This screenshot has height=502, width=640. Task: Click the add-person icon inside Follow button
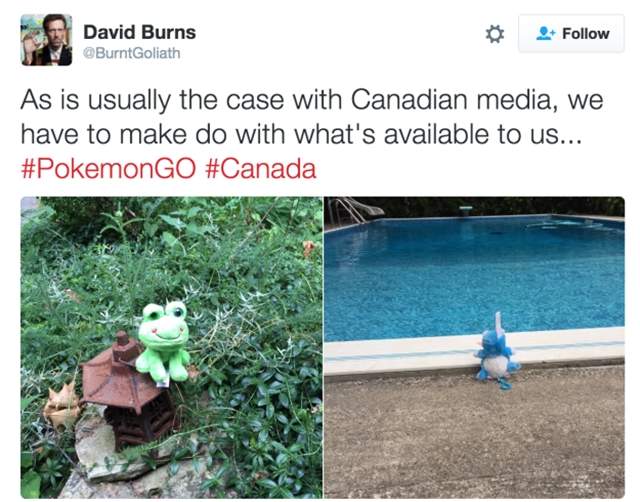click(545, 33)
